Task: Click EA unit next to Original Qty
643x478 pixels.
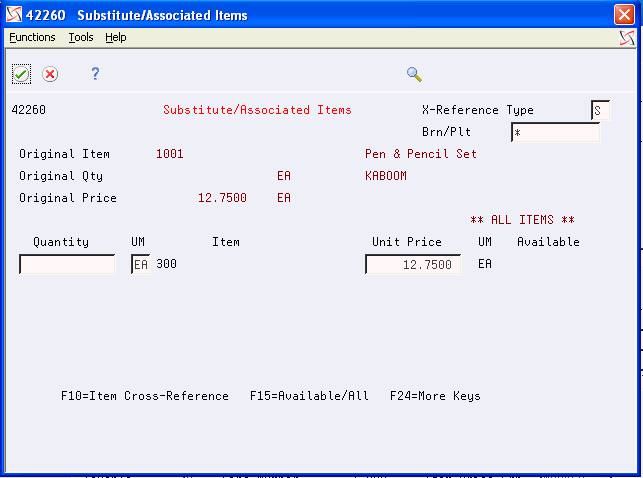Action: pos(284,176)
